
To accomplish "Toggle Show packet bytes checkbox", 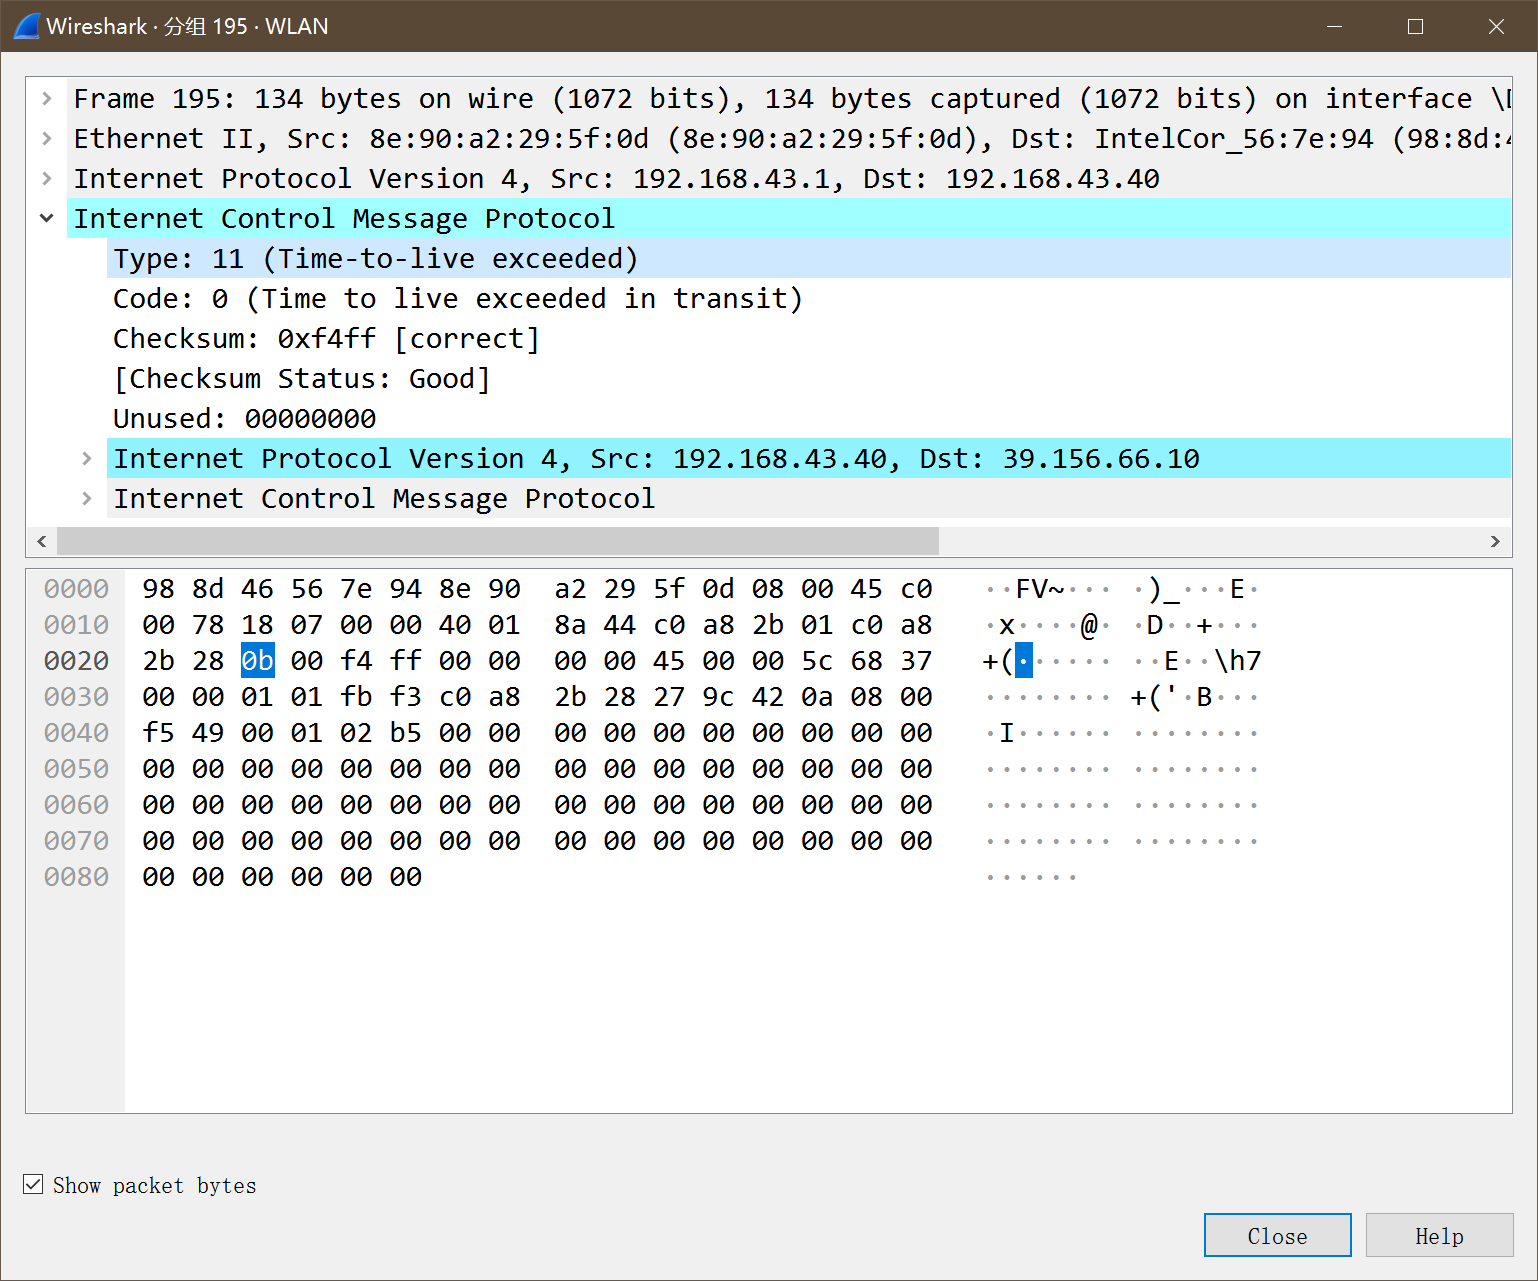I will 33,1185.
